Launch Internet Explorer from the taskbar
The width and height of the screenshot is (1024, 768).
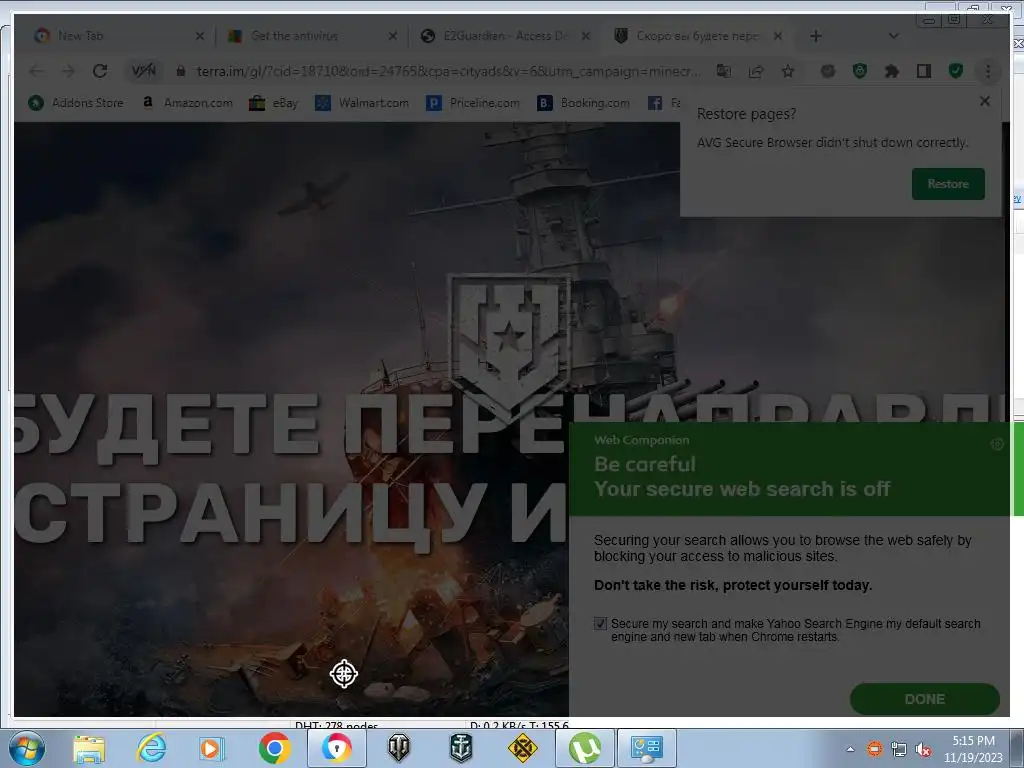click(x=152, y=748)
